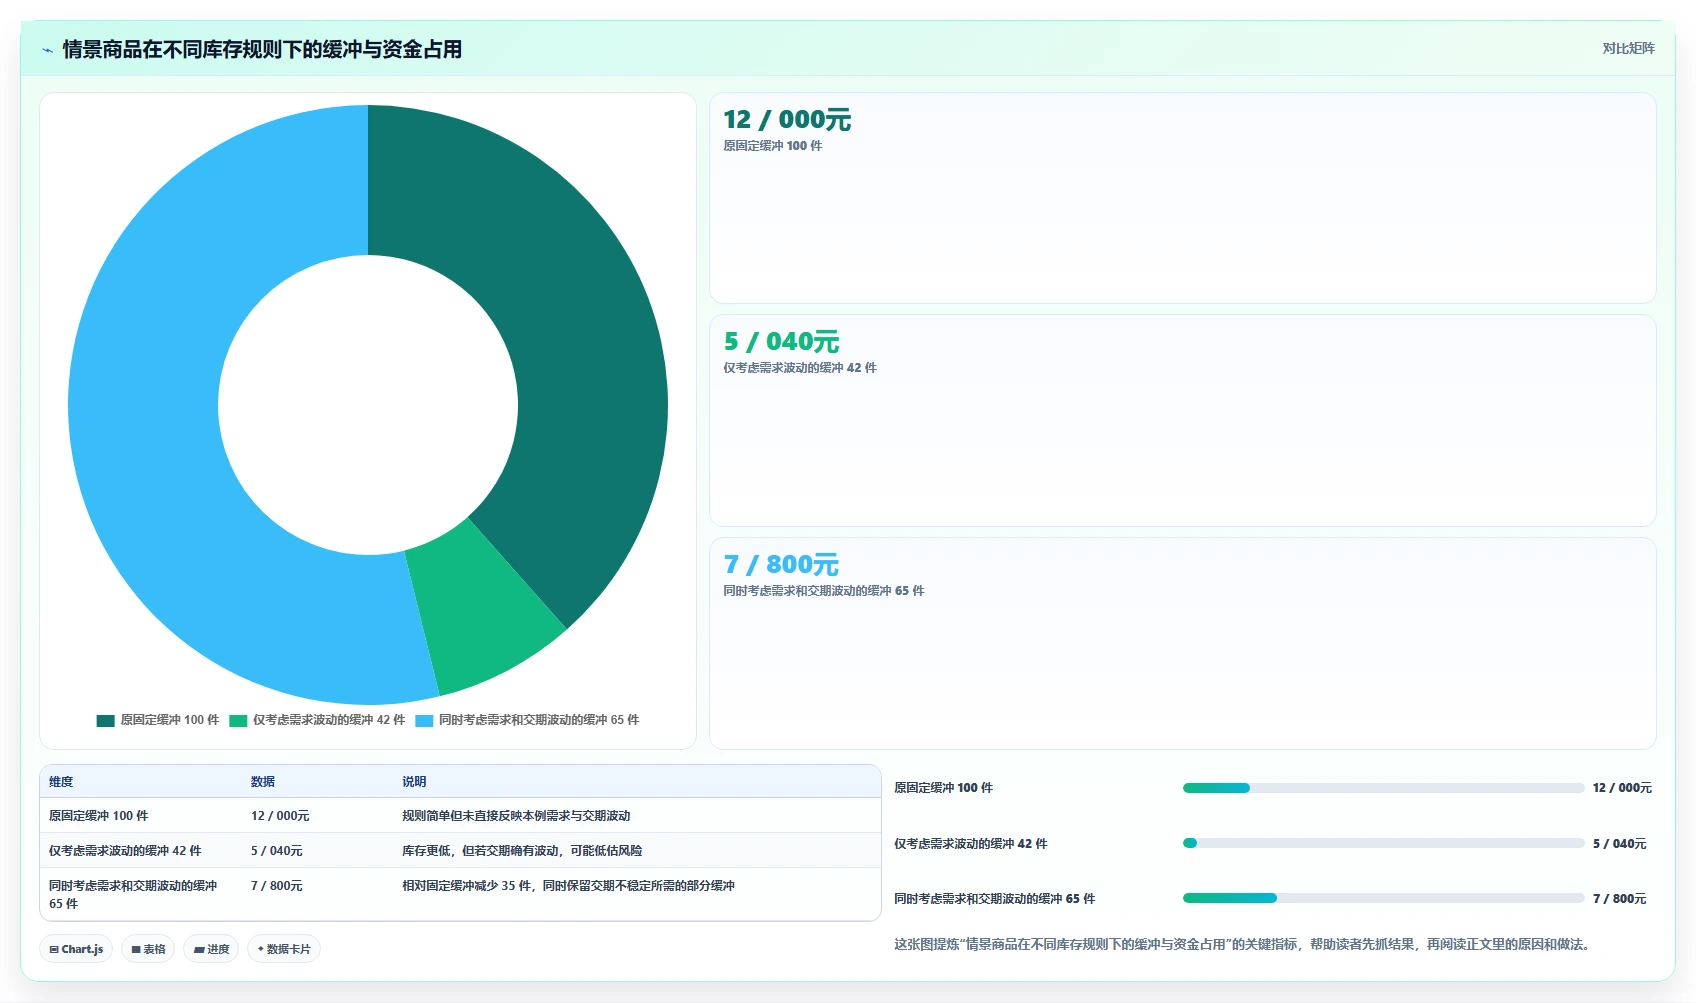The image size is (1696, 1003).
Task: Click the card subtitle 原固定缓冲 100 件
Action: pyautogui.click(x=773, y=146)
